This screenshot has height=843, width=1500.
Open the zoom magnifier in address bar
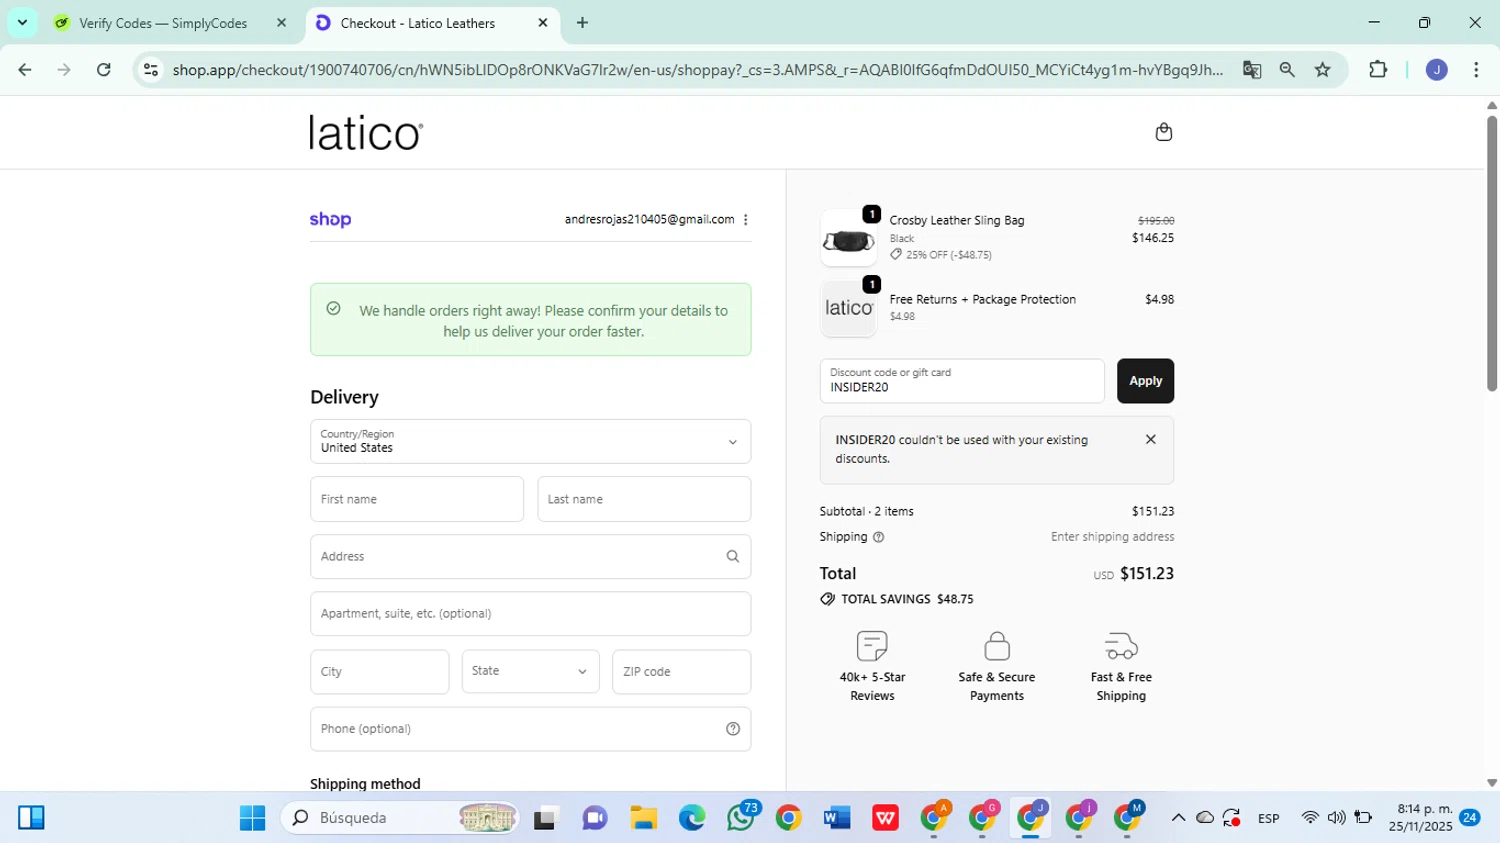[1287, 70]
